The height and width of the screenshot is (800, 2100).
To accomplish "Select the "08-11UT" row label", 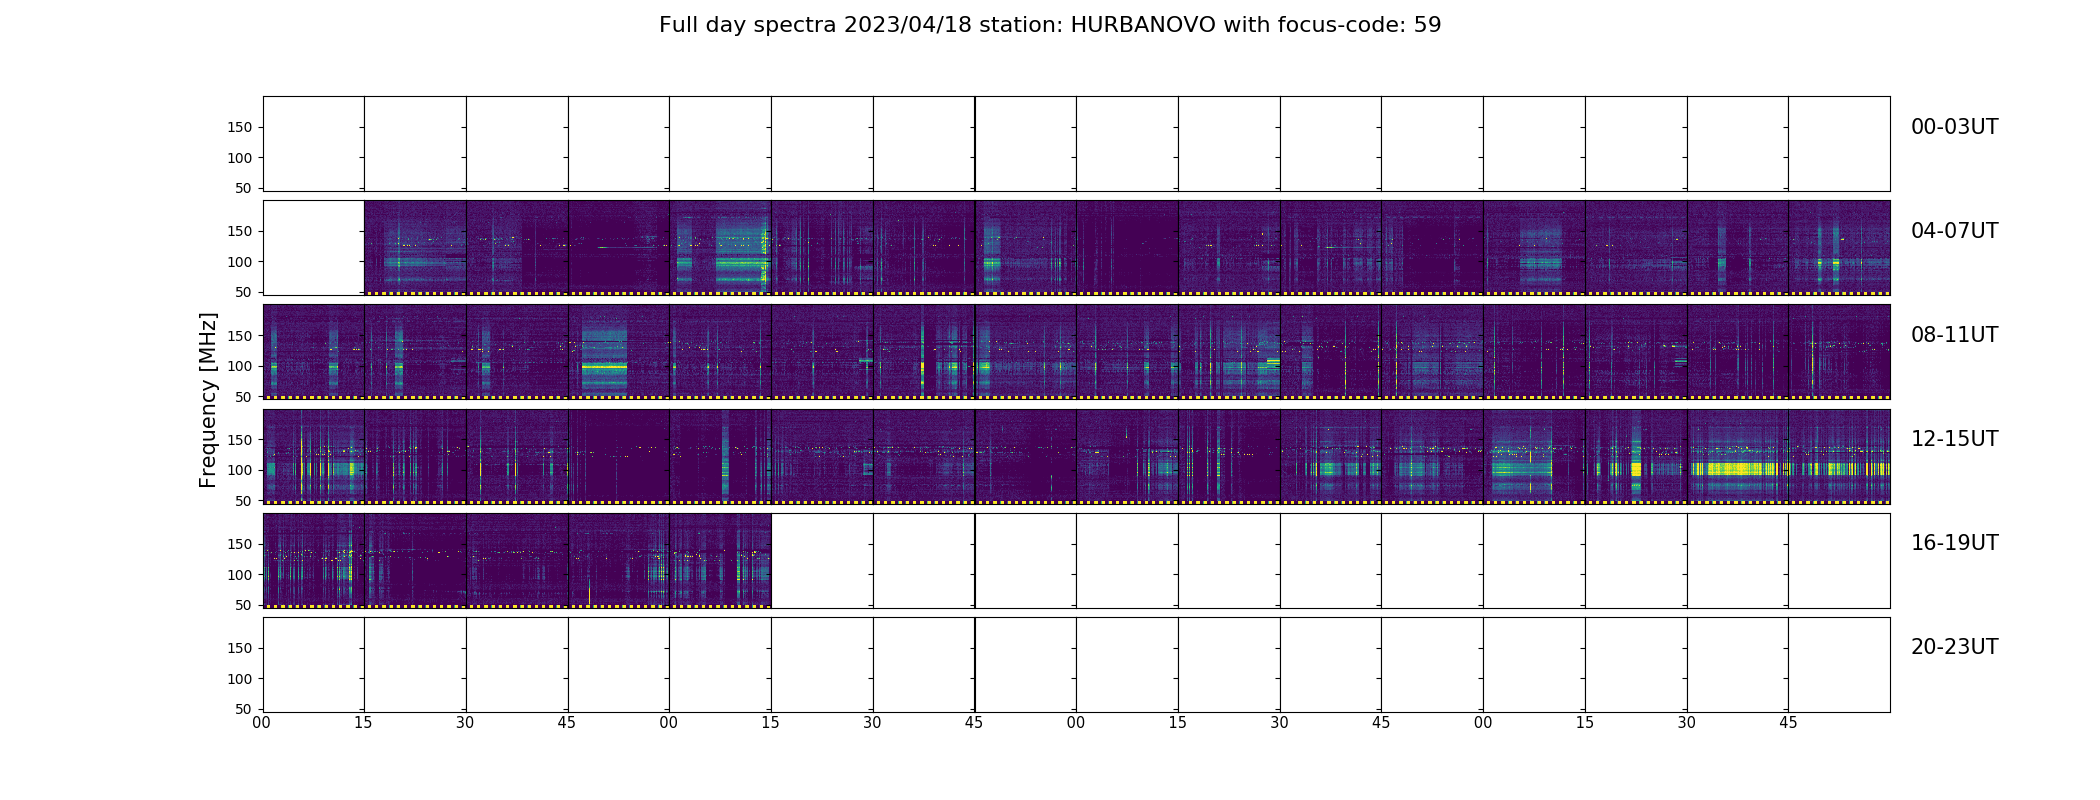I will coord(1954,335).
